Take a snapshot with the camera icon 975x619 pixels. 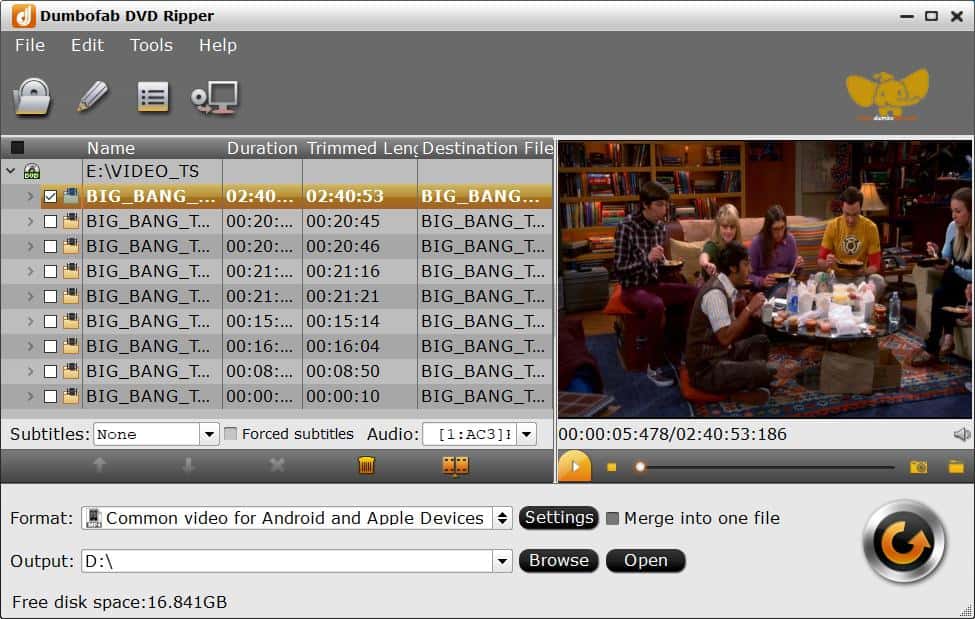click(x=917, y=466)
